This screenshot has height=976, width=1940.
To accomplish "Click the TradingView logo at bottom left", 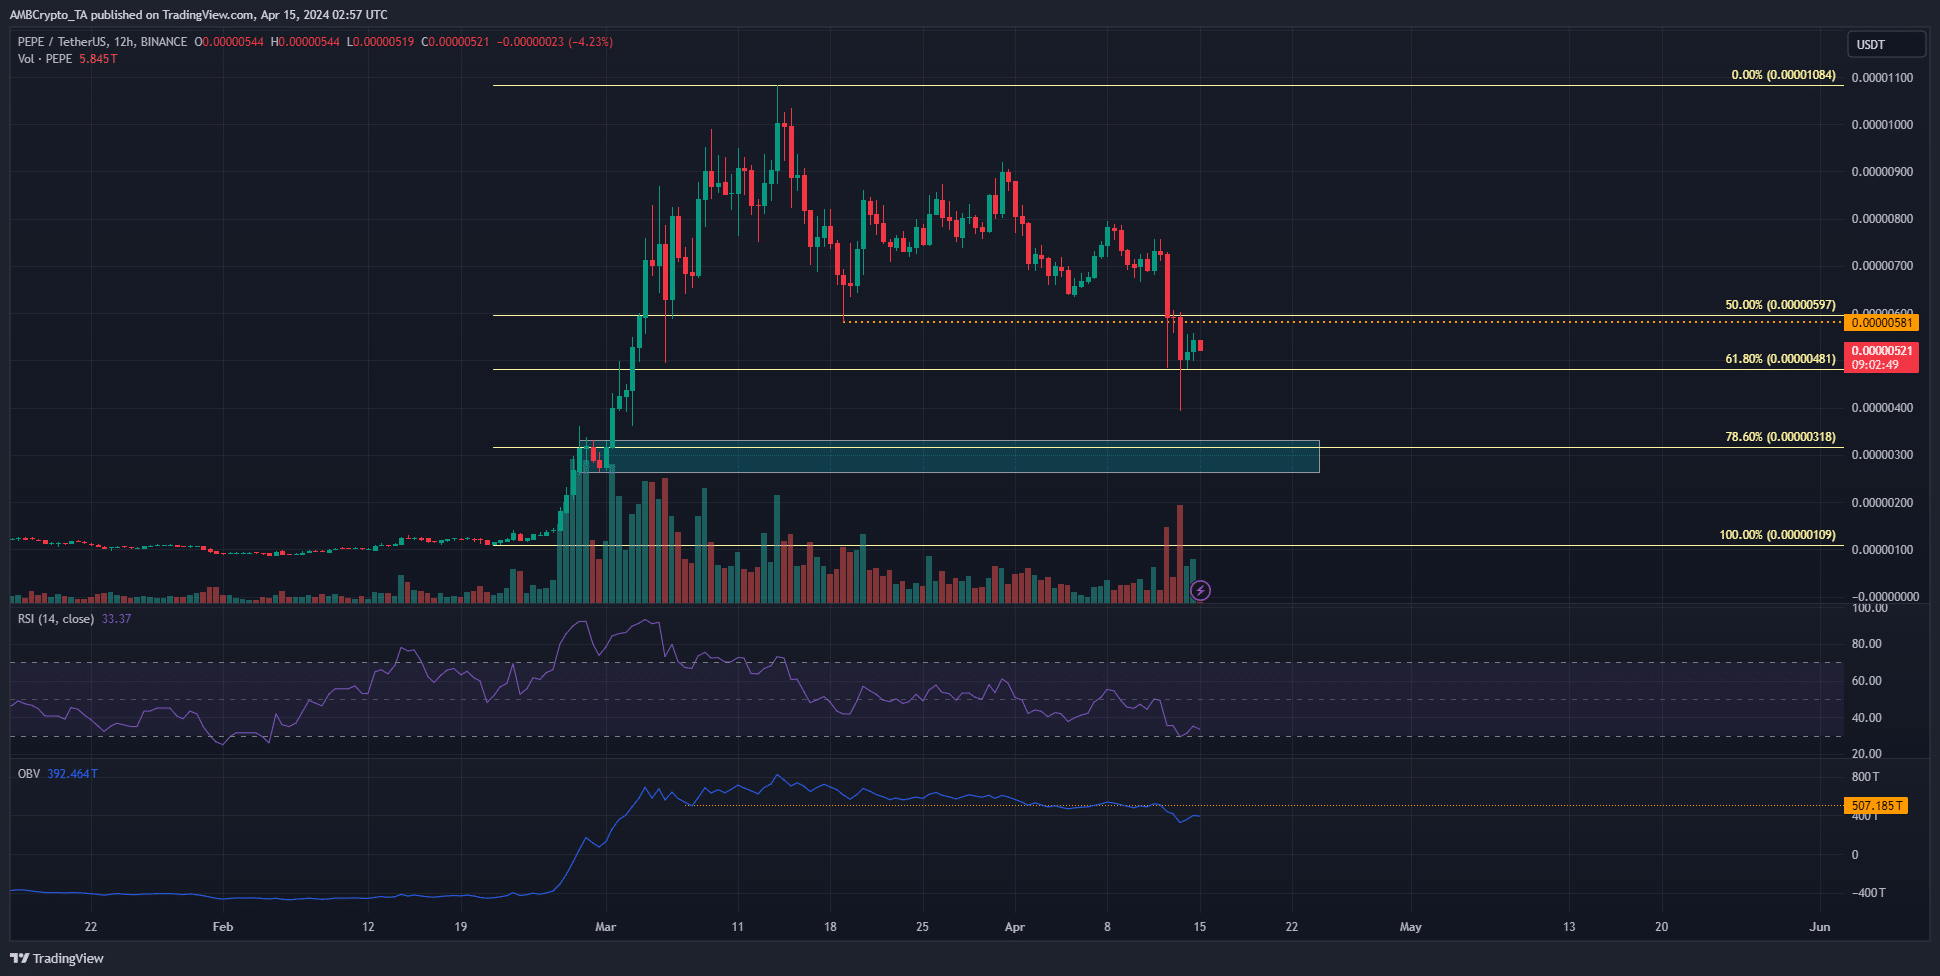I will point(57,958).
